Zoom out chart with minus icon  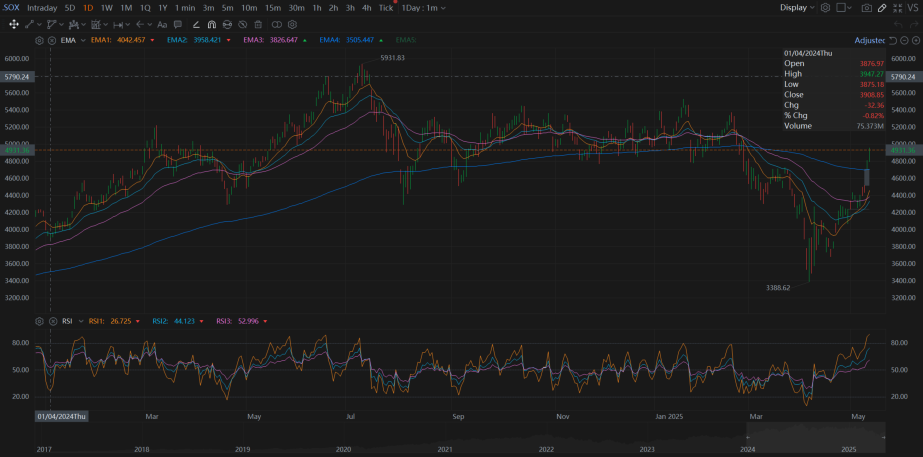pos(904,41)
